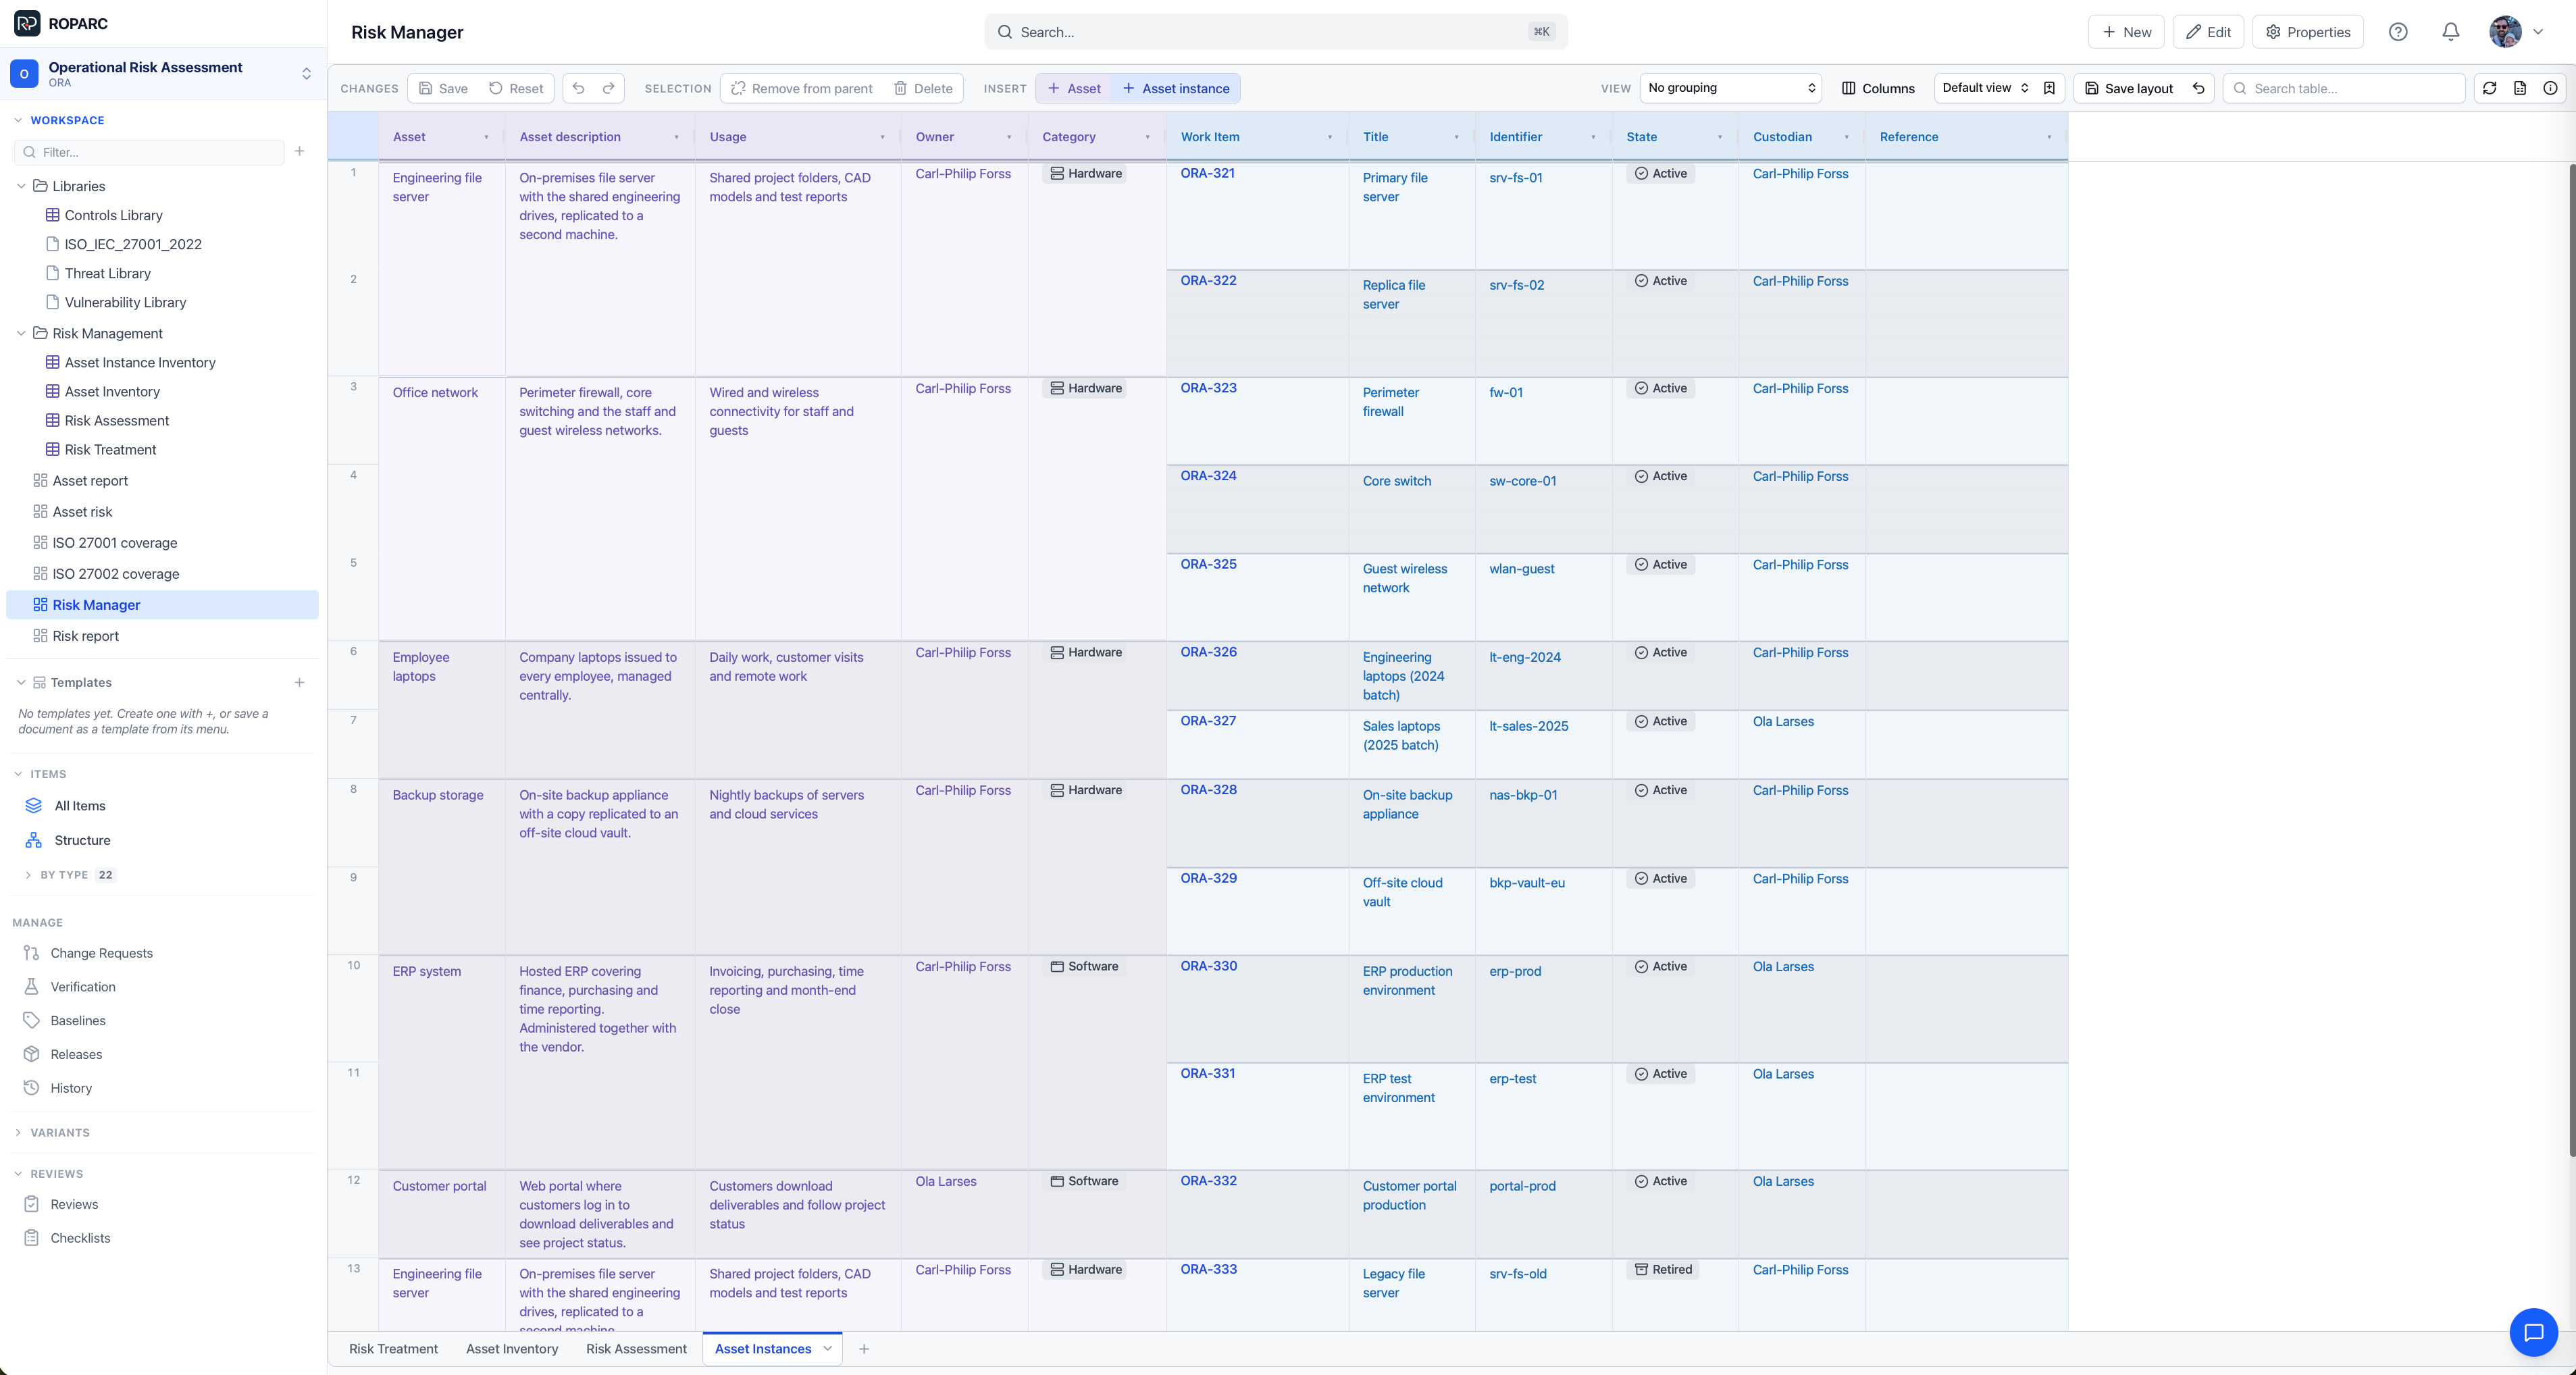This screenshot has height=1375, width=2576.
Task: Click the refresh table icon
Action: click(2490, 88)
